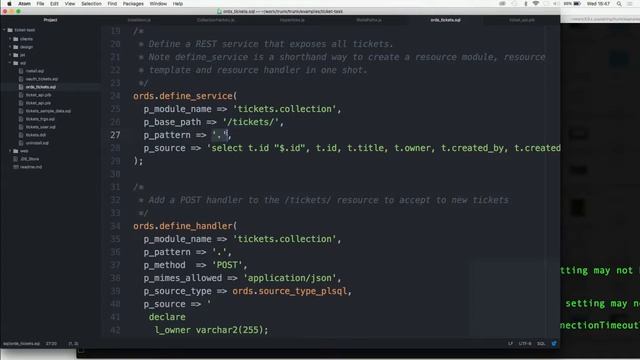
Task: Expand the web folder arrow
Action: (10, 151)
